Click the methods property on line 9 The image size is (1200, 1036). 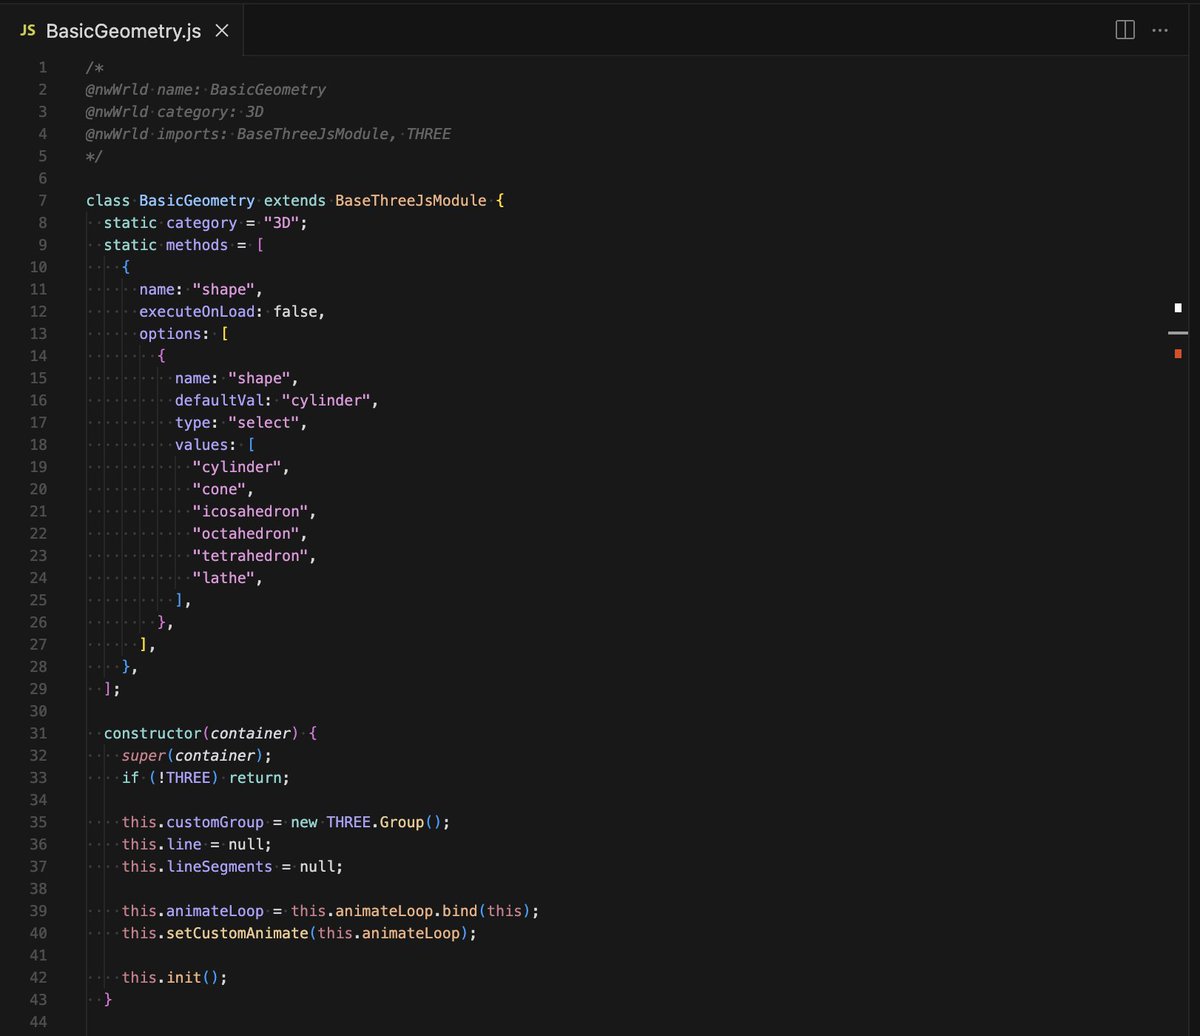(x=197, y=245)
